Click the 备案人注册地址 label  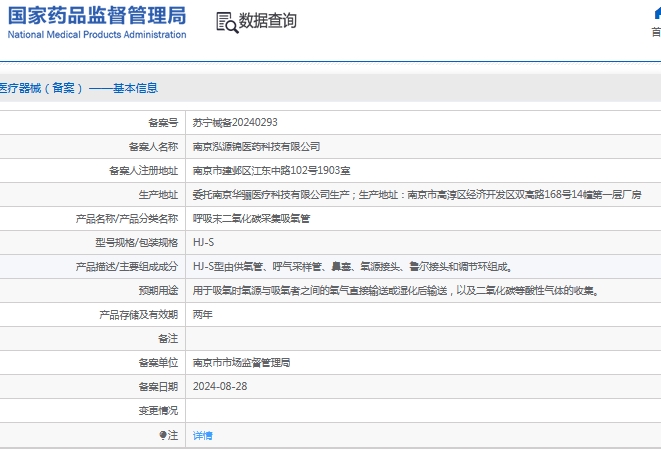(x=143, y=171)
